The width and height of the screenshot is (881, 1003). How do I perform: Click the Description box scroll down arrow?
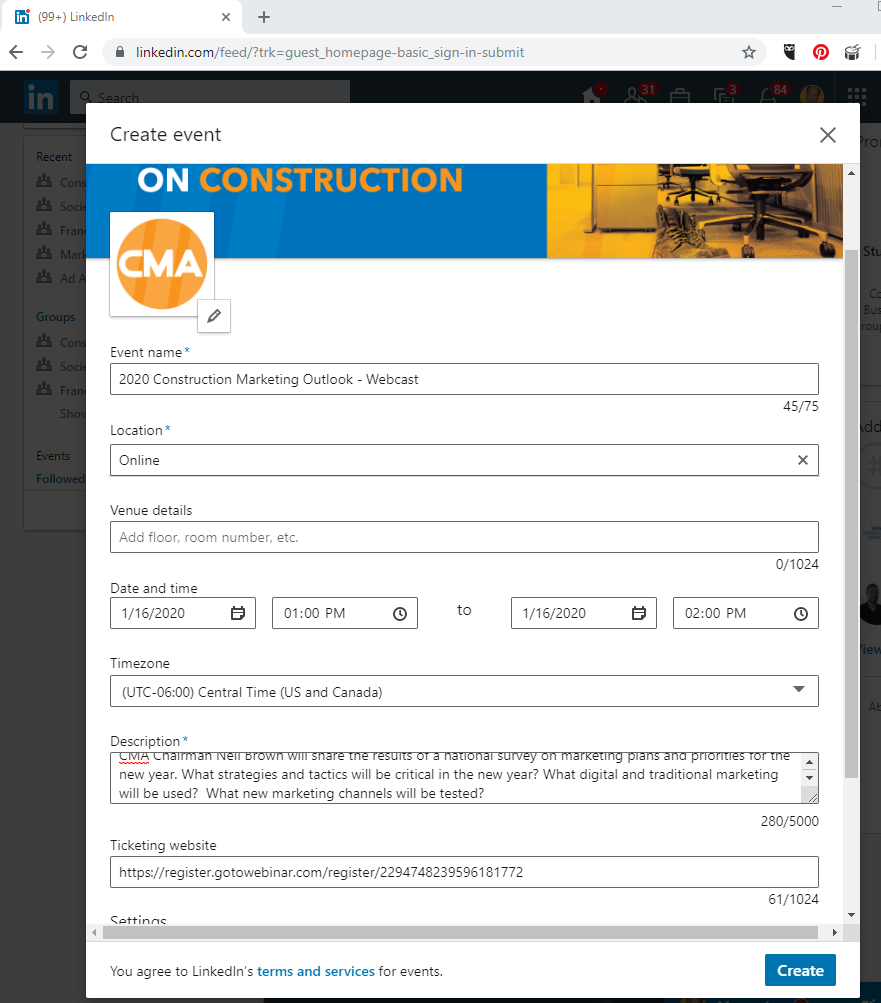pos(809,778)
